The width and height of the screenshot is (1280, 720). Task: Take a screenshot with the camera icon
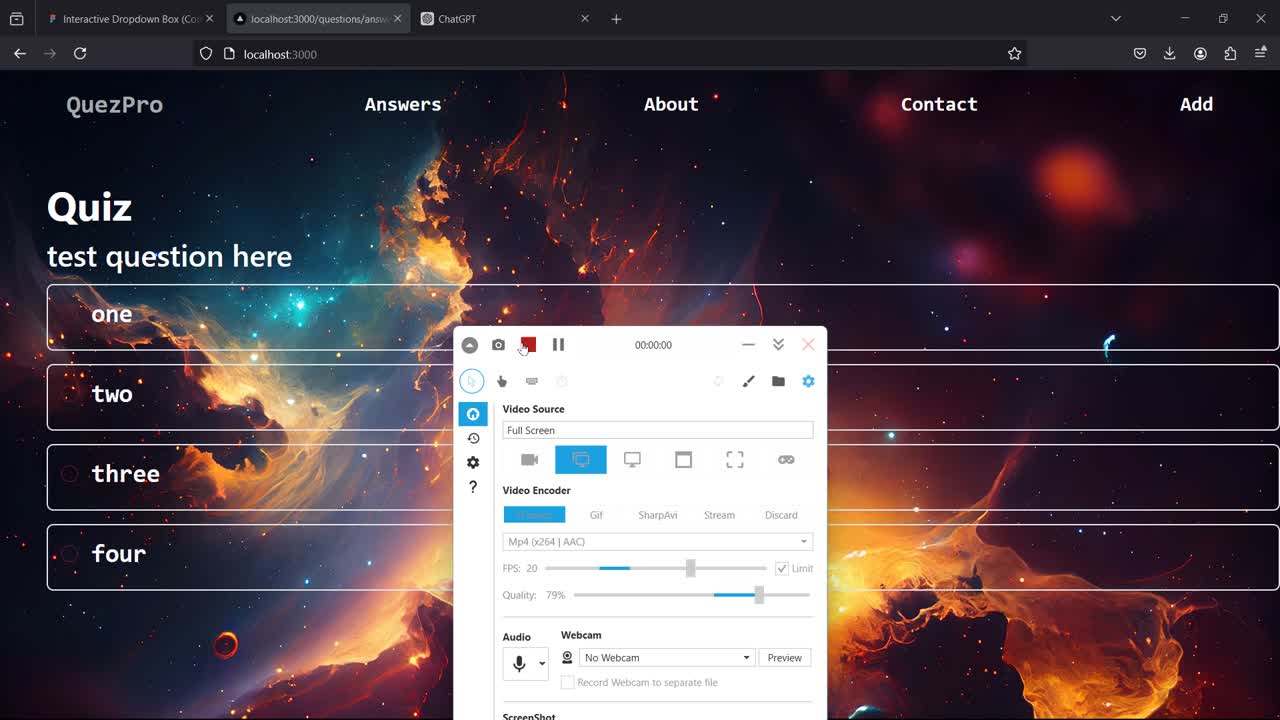click(498, 345)
